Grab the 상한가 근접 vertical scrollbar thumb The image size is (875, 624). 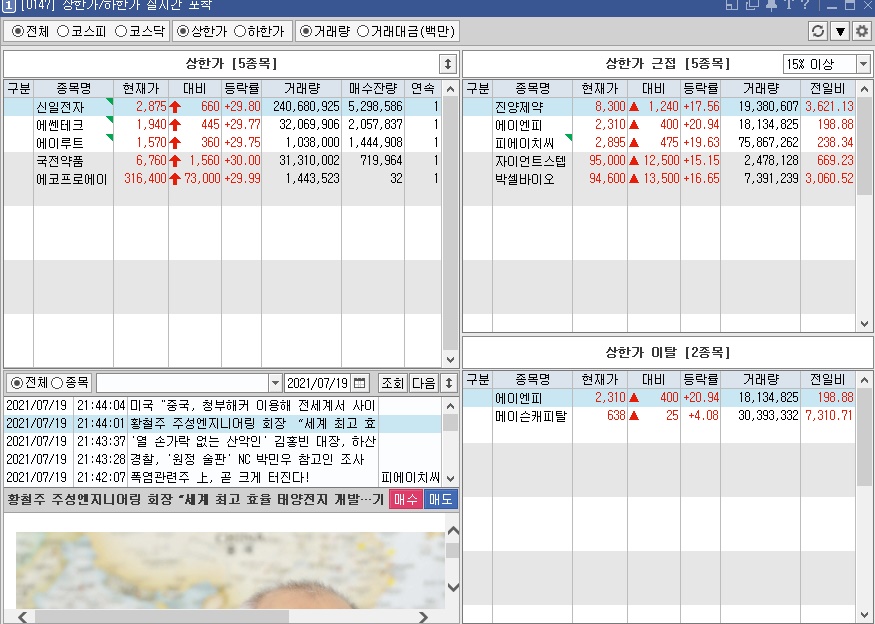click(x=864, y=146)
